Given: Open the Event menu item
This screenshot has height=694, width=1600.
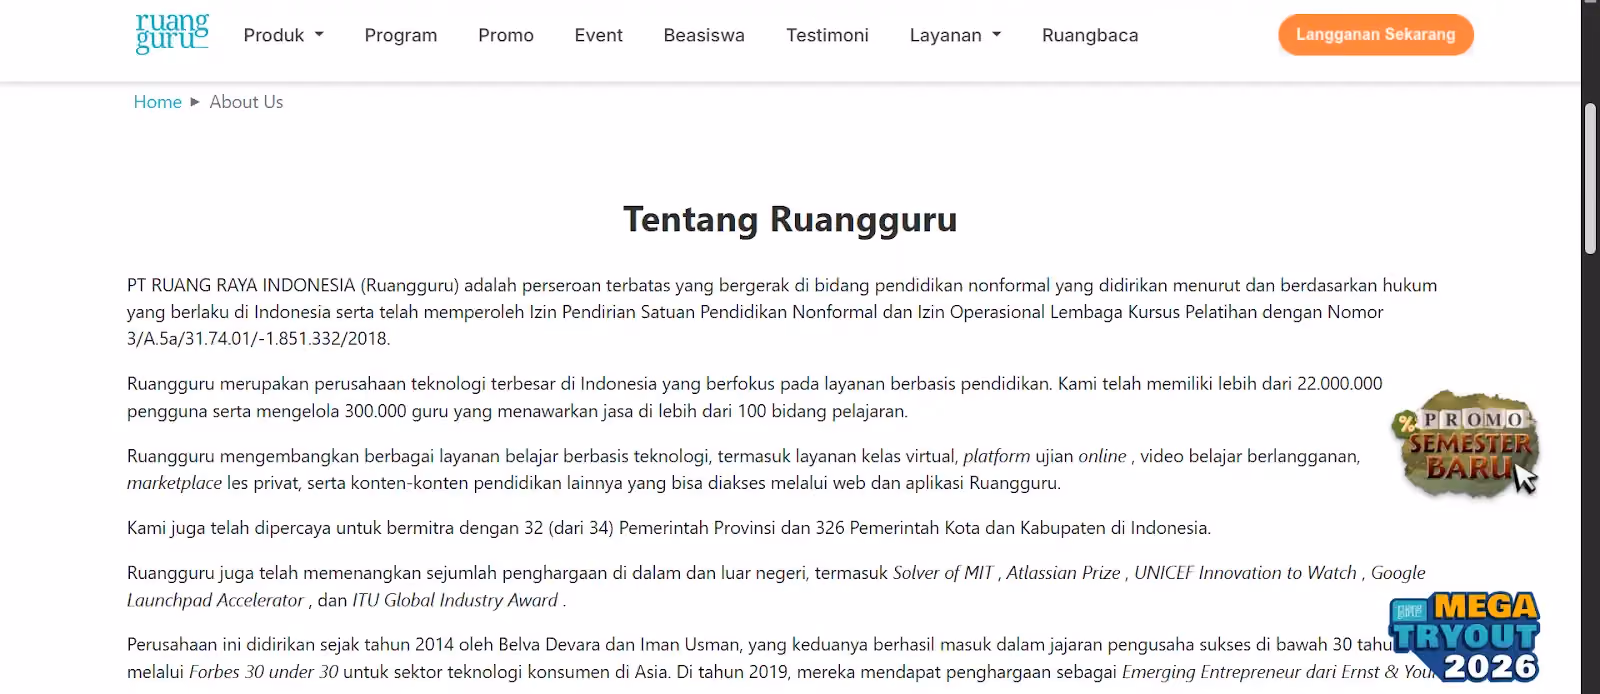Looking at the screenshot, I should pyautogui.click(x=599, y=35).
